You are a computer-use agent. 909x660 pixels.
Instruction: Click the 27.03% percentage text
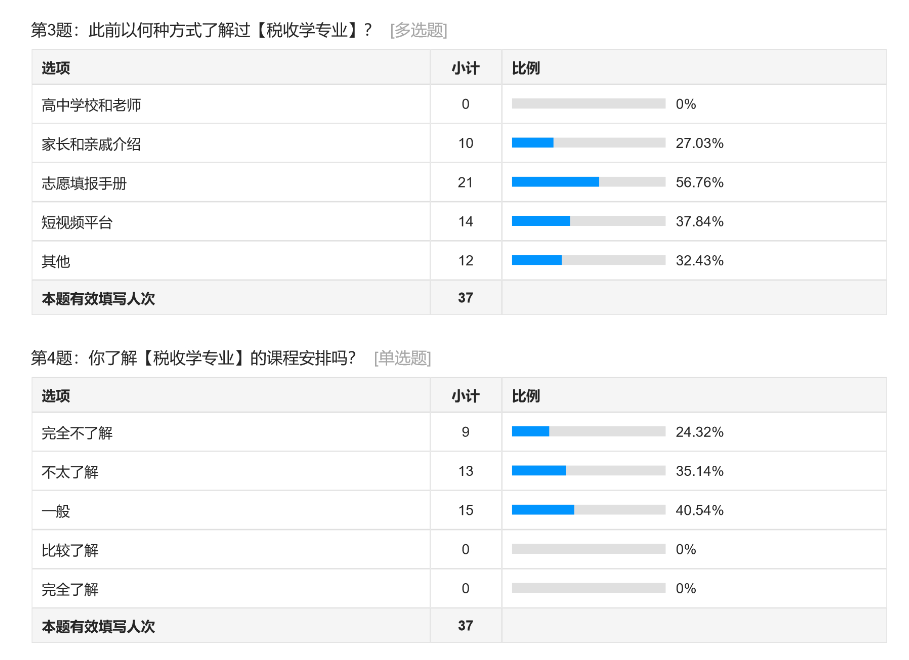(x=699, y=143)
